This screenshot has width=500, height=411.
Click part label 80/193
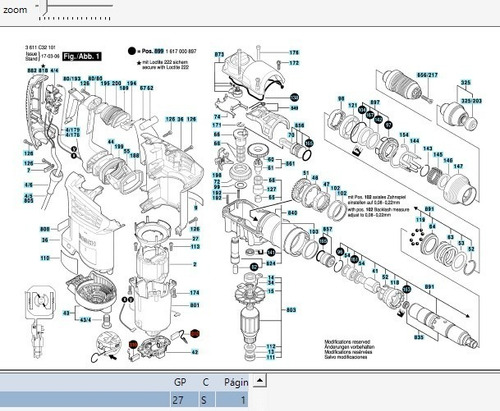tap(72, 79)
